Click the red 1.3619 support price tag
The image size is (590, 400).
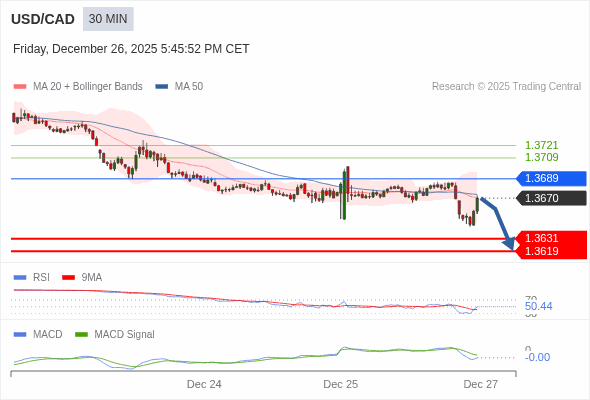[x=552, y=251]
